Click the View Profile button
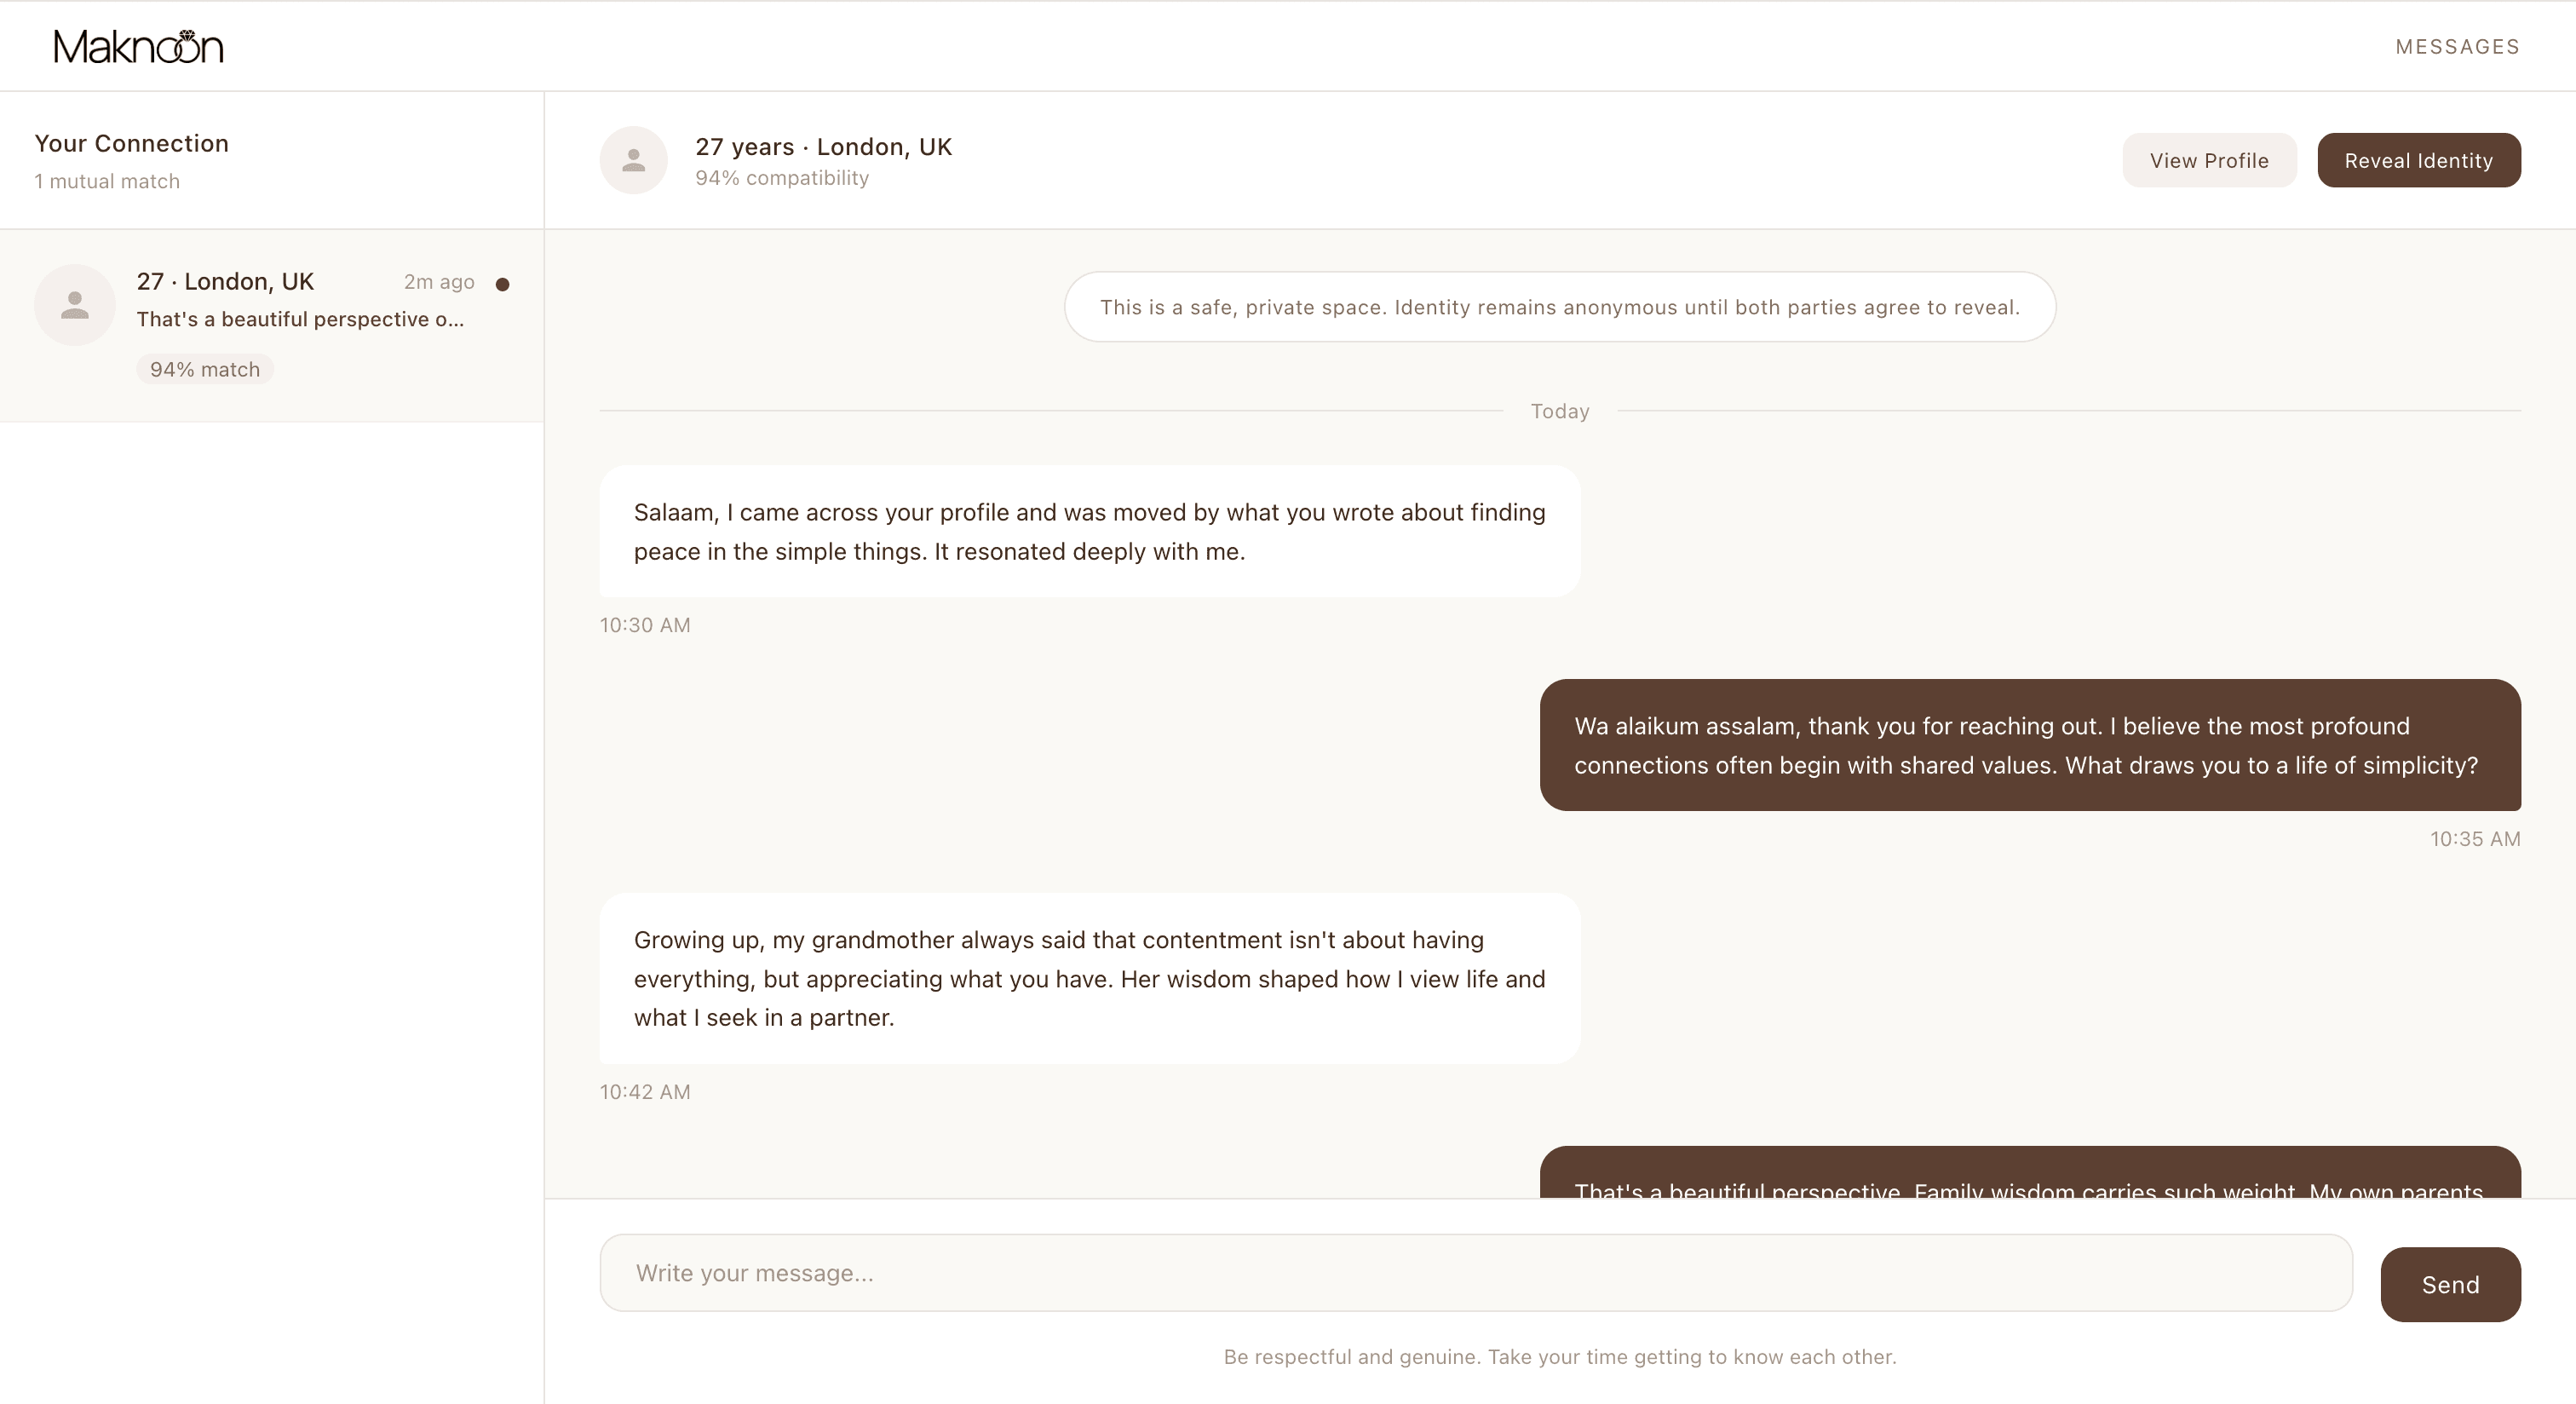This screenshot has height=1404, width=2576. coord(2208,160)
